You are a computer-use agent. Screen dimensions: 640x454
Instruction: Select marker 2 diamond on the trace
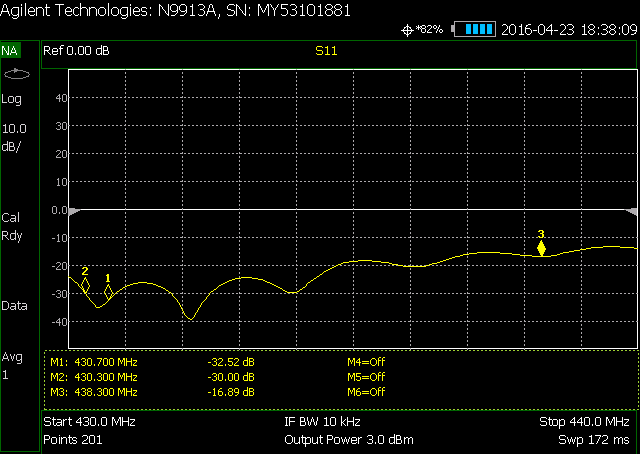[85, 285]
